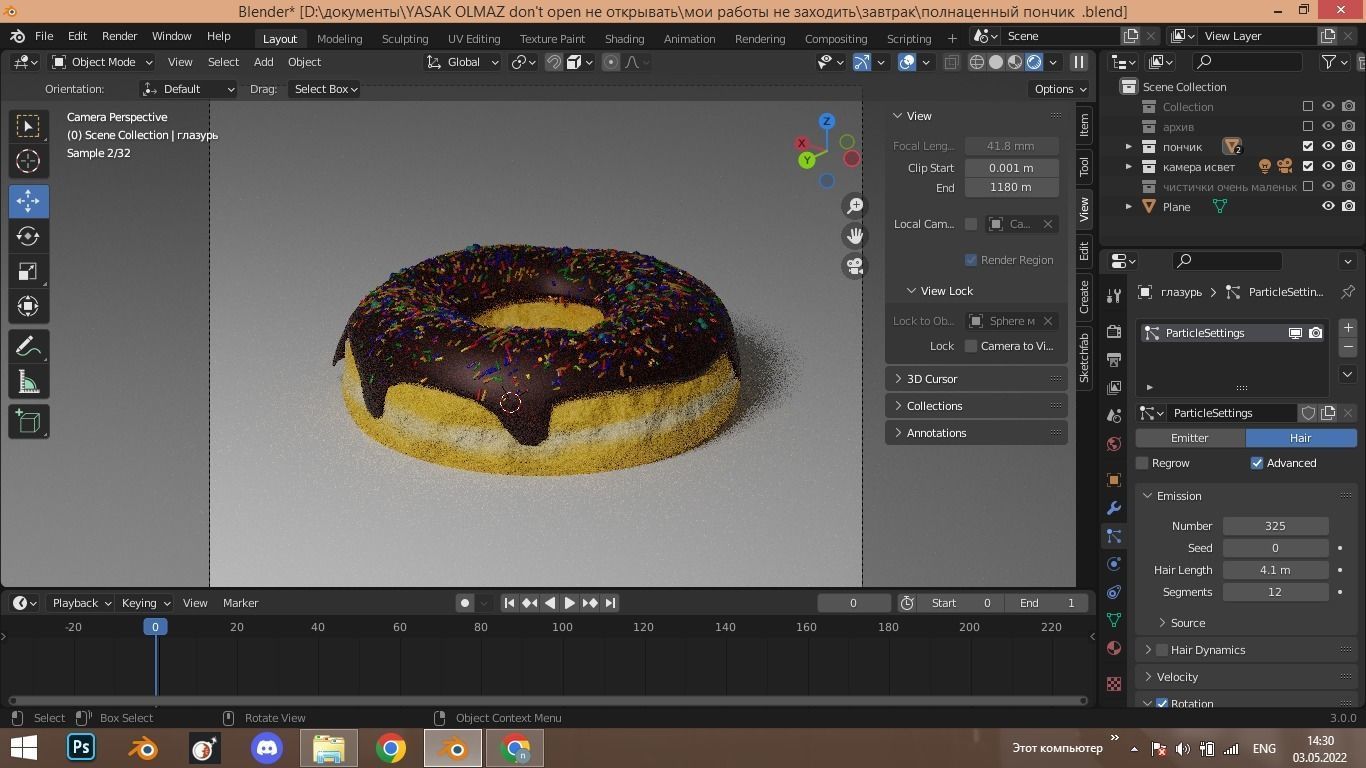Select the Cursor tool
This screenshot has height=768, width=1366.
point(28,161)
